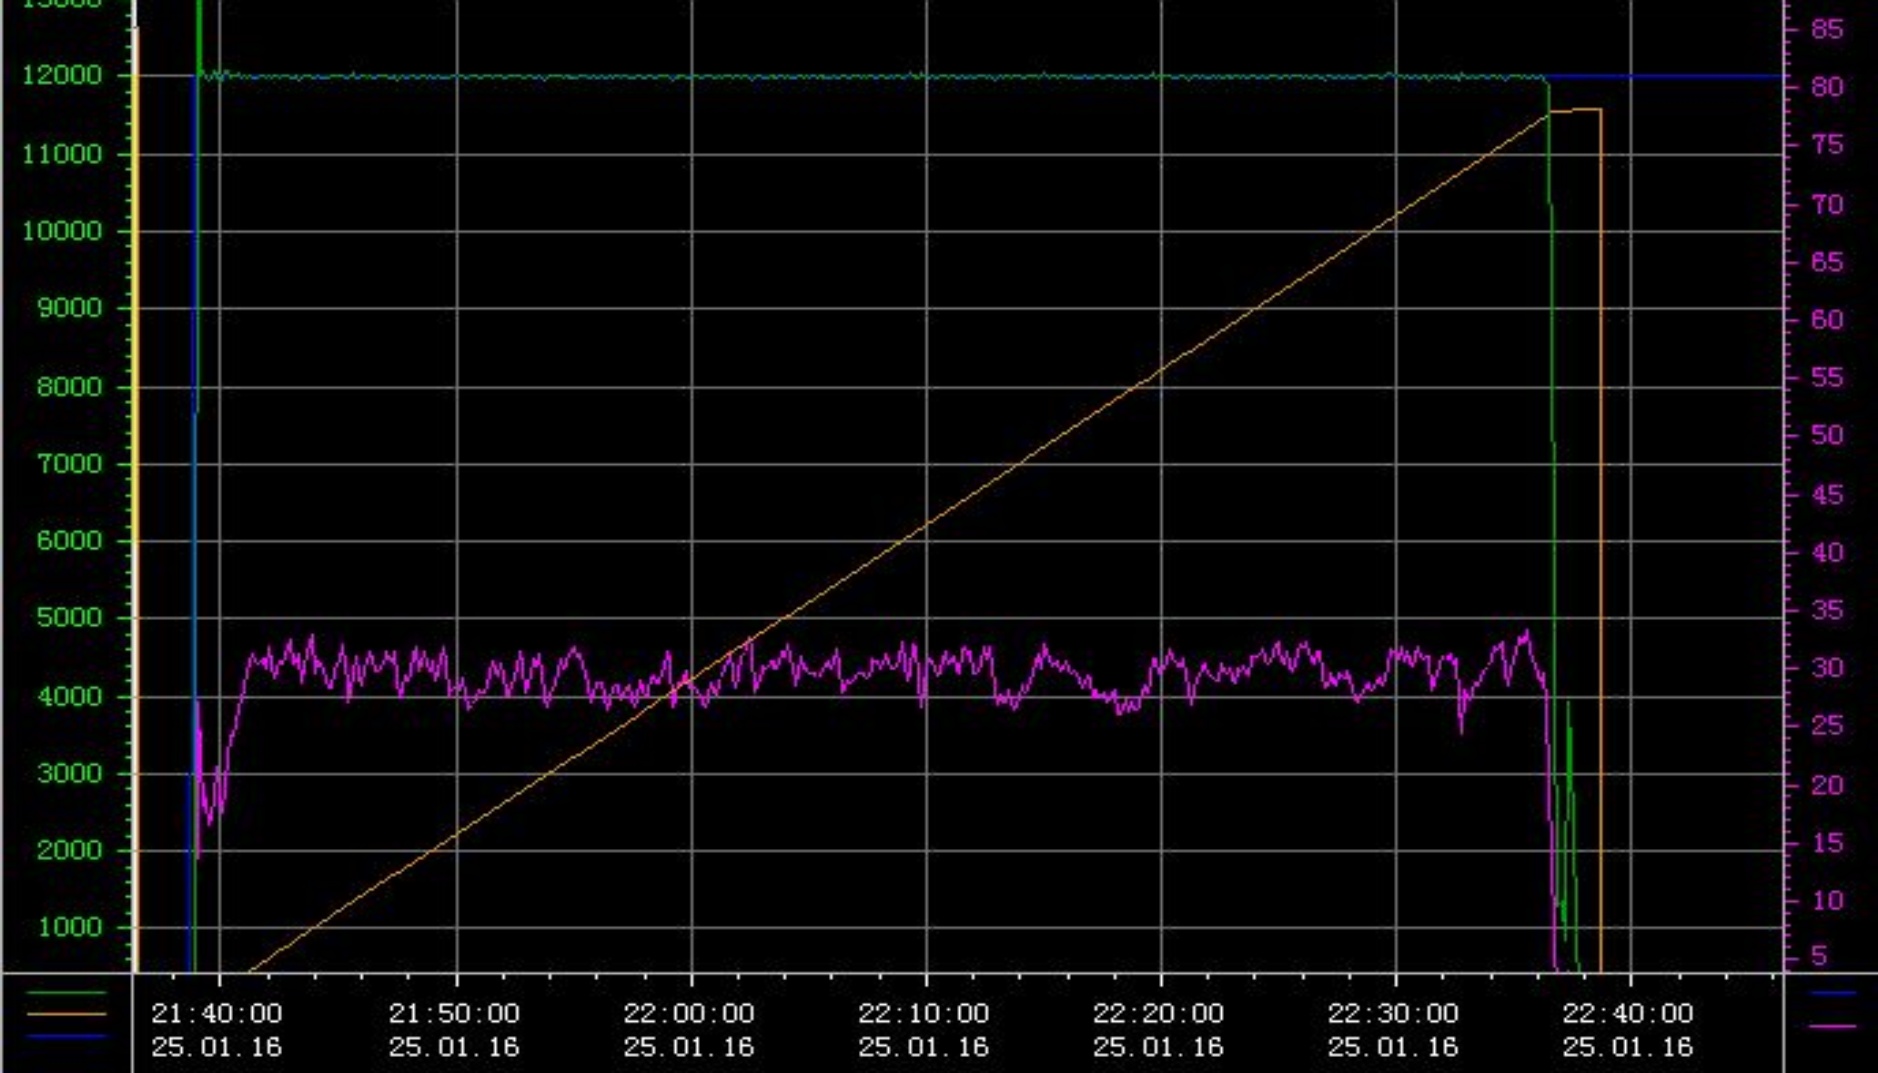Viewport: 1878px width, 1073px height.
Task: Click the 55 label on magenta axis
Action: click(1827, 377)
